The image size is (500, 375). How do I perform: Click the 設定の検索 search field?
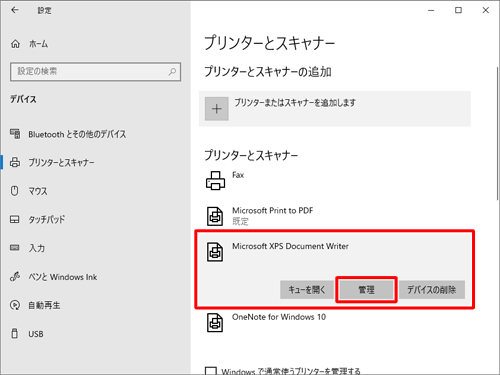(96, 71)
